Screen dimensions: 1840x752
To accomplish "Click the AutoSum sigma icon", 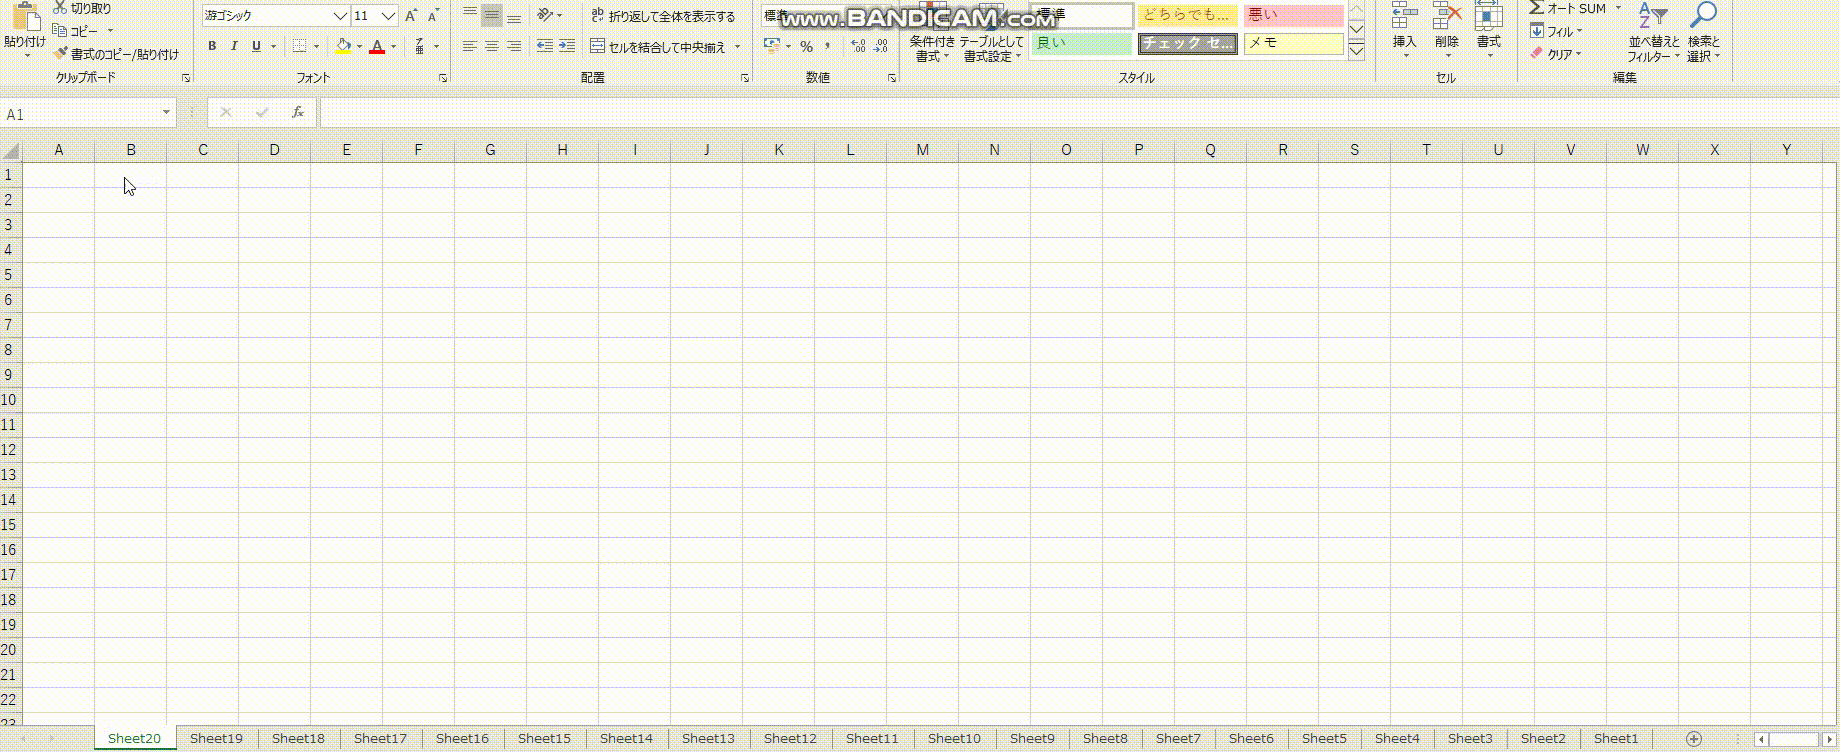I will [1537, 8].
